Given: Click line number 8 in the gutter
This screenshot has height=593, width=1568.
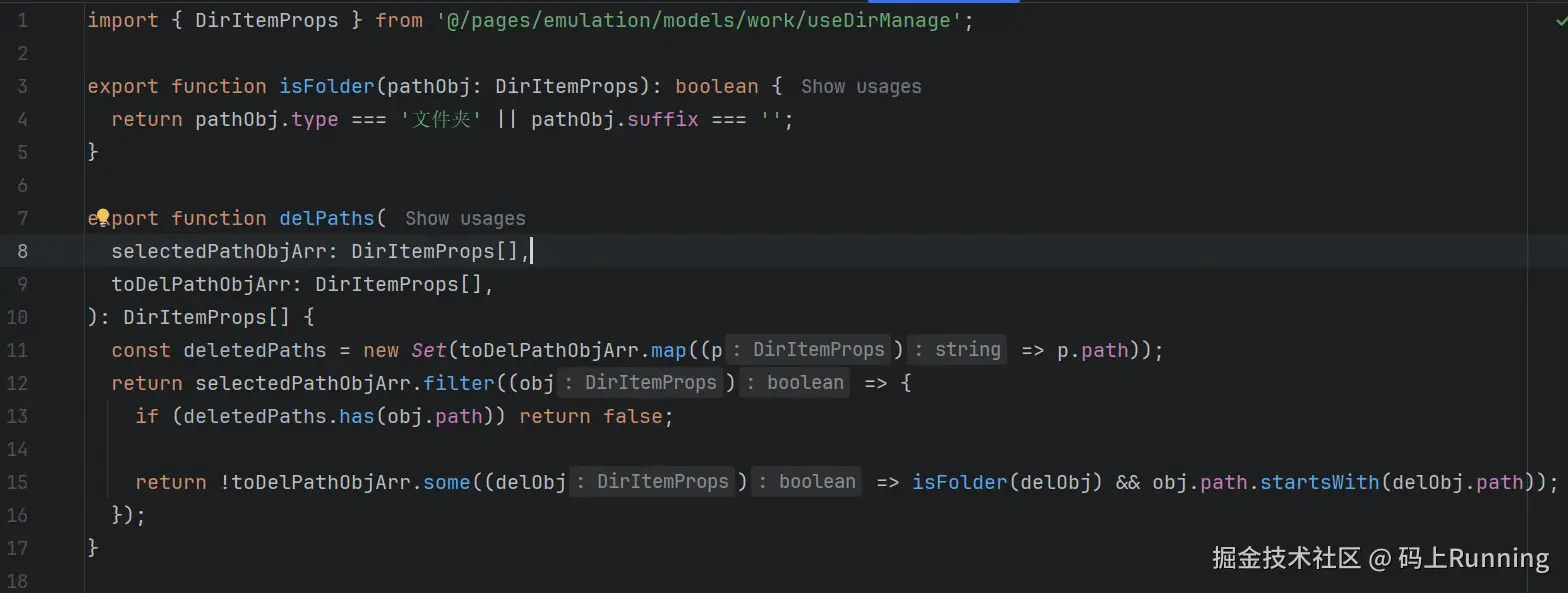Looking at the screenshot, I should pyautogui.click(x=23, y=251).
